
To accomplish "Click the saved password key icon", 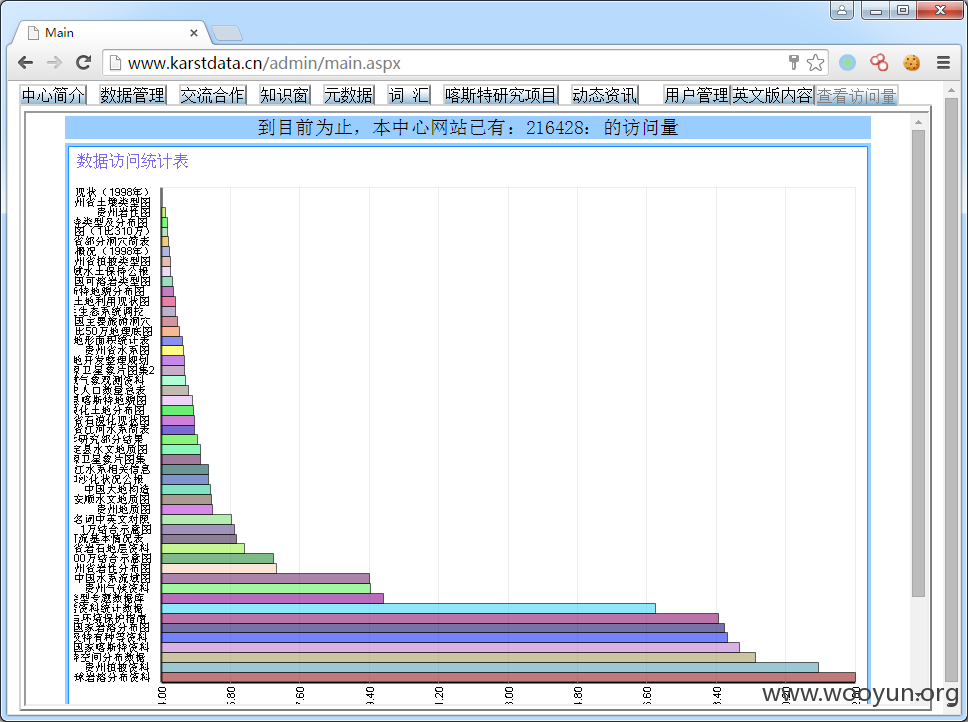I will [794, 62].
